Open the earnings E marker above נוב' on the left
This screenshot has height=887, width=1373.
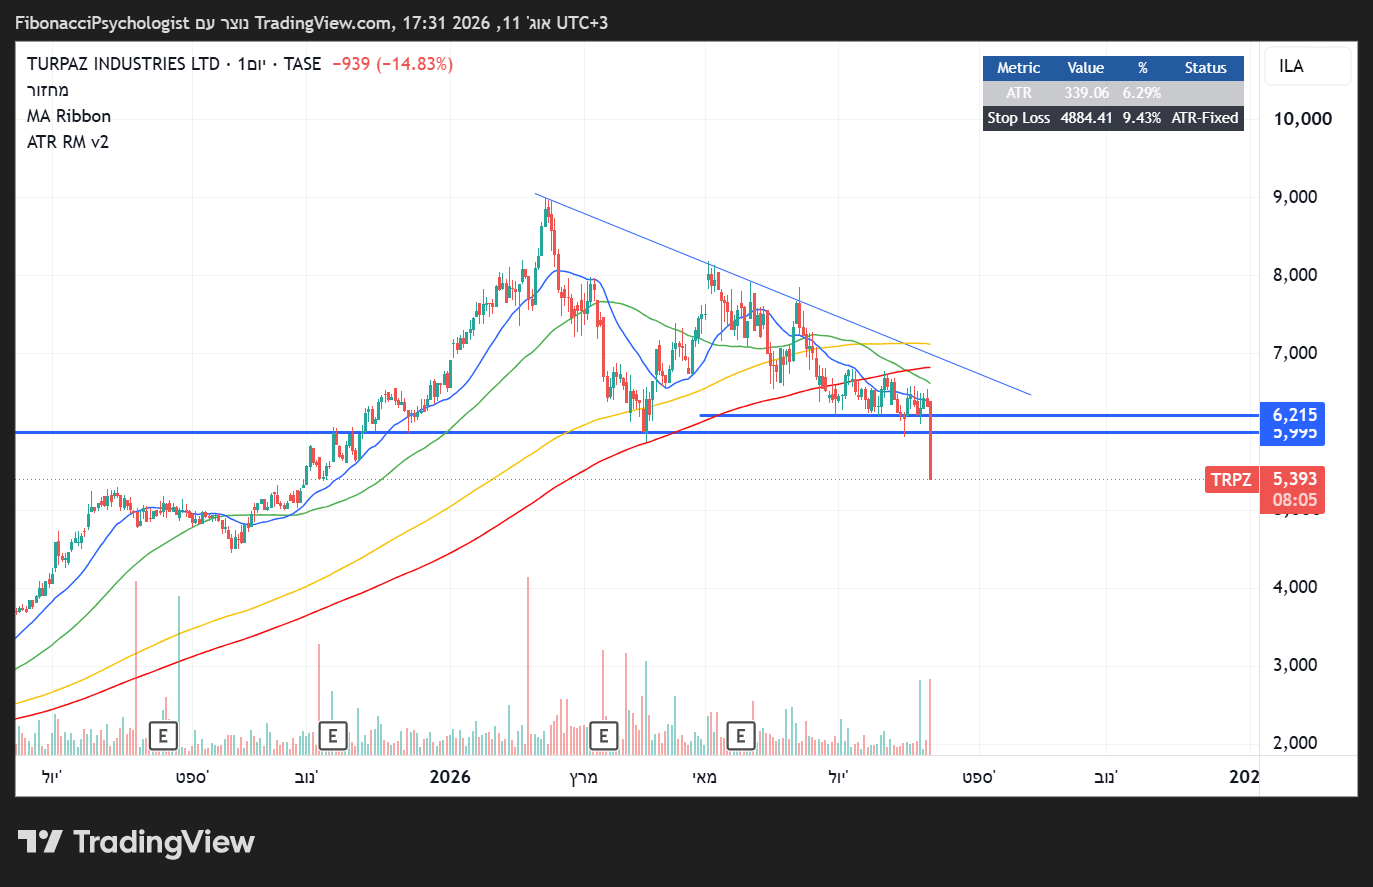[333, 737]
